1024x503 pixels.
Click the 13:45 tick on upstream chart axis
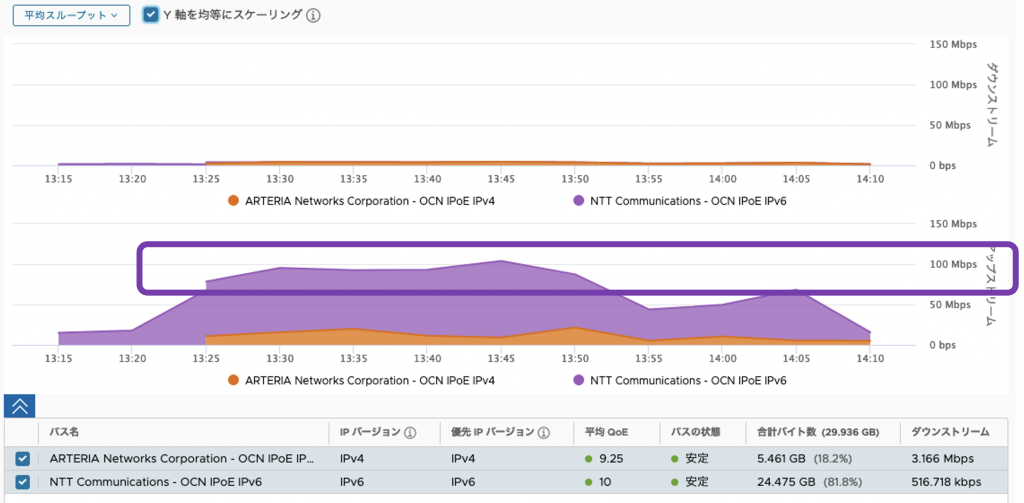click(501, 358)
